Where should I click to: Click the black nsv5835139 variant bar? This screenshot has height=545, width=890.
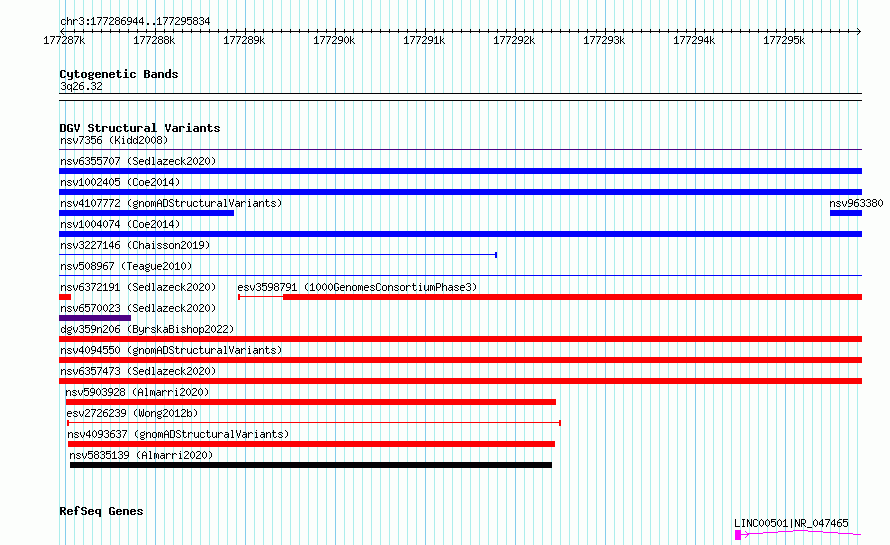[310, 465]
